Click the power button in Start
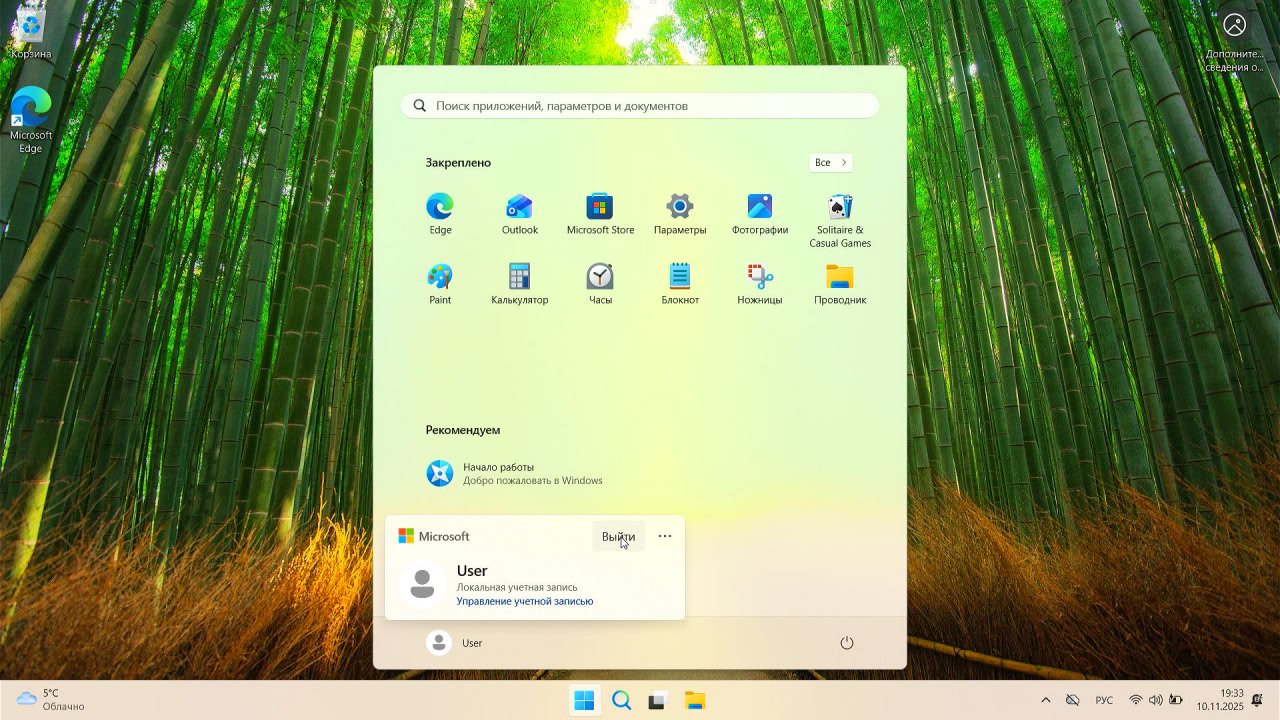The height and width of the screenshot is (720, 1280). click(x=847, y=643)
